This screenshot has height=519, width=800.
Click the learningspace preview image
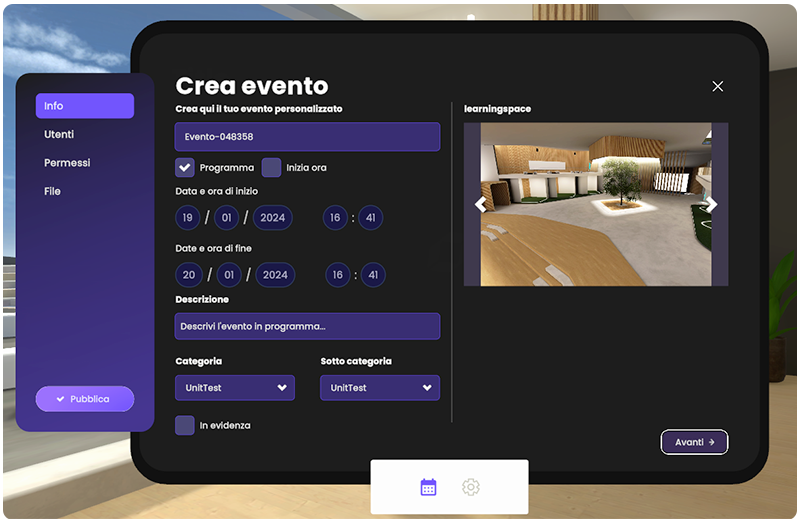[596, 204]
